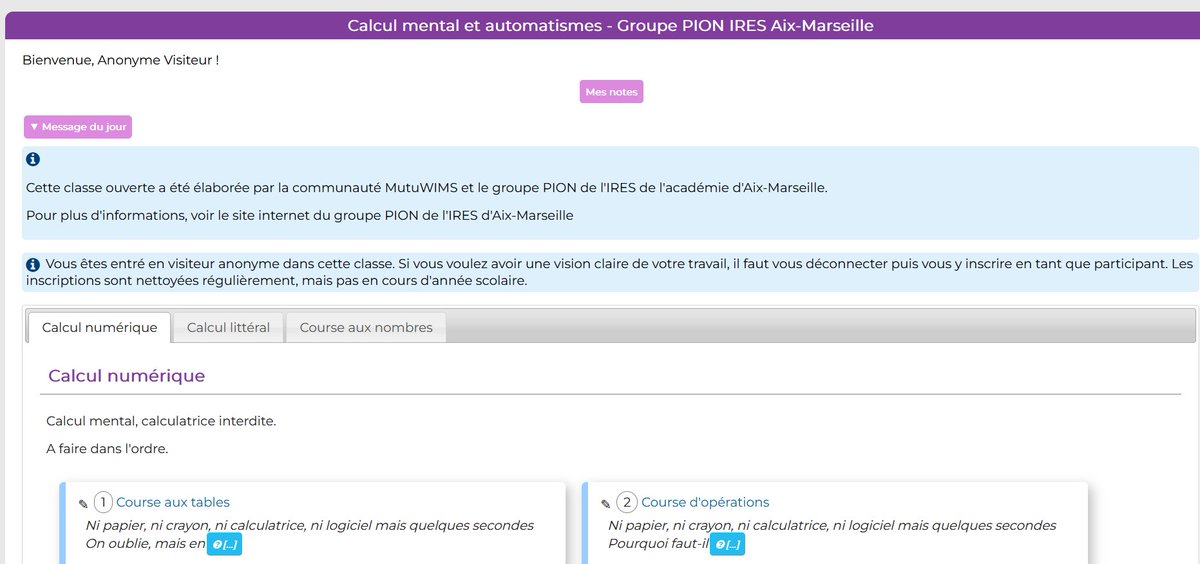Click the text Pourquoi faut-il

[658, 545]
